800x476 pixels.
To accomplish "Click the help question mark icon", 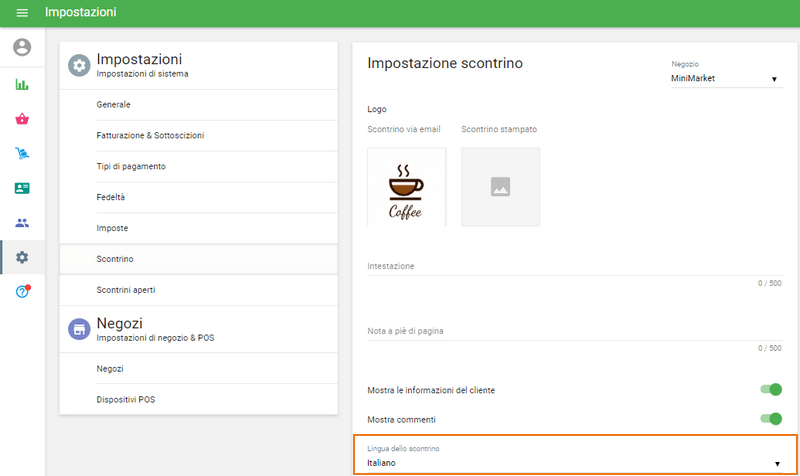I will pos(22,291).
